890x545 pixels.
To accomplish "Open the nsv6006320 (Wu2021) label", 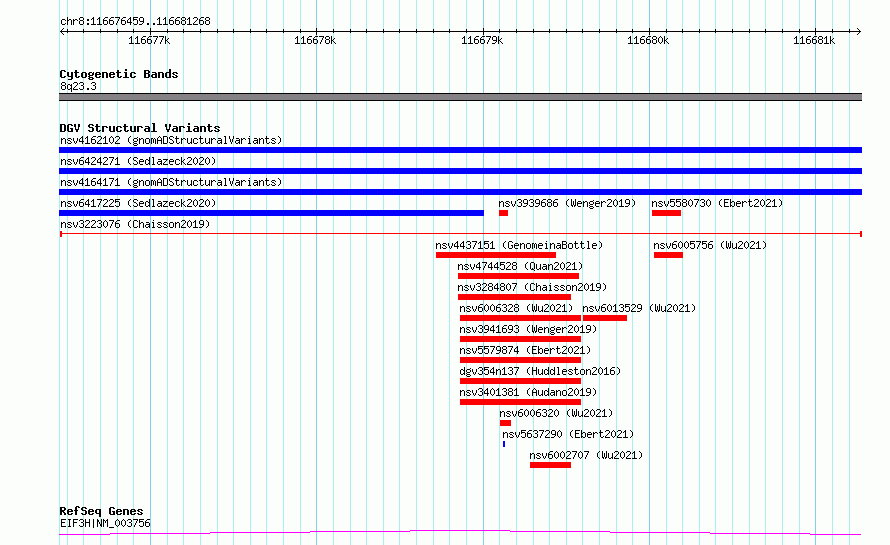I will 556,413.
